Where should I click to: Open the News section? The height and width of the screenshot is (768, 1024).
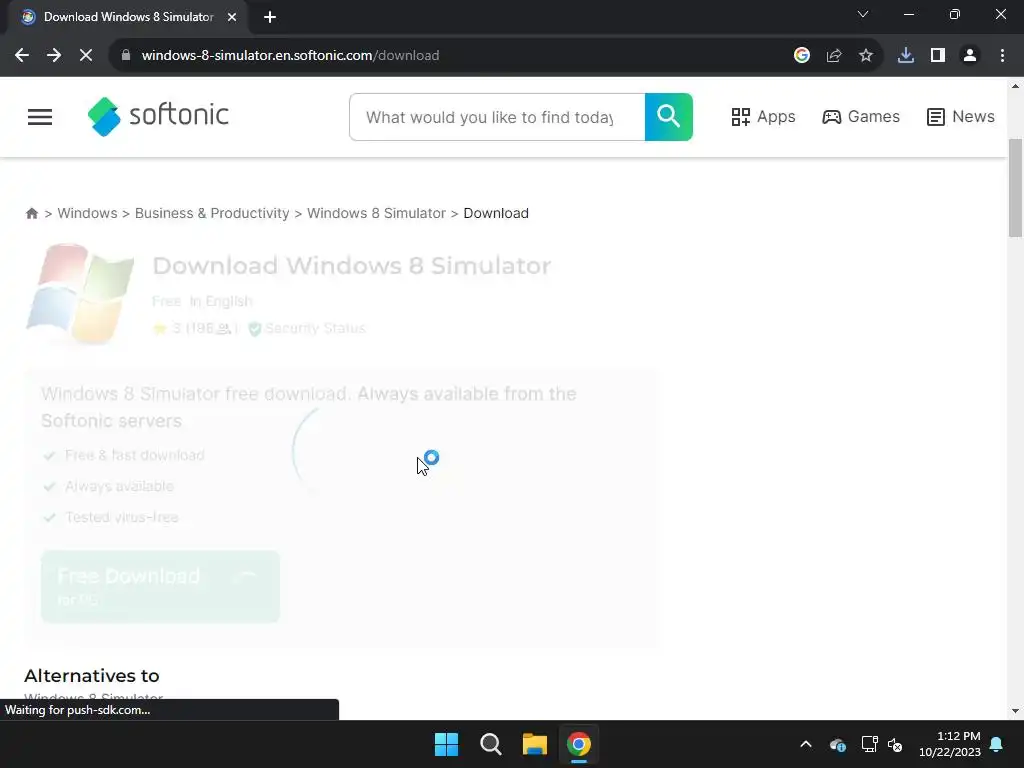point(961,117)
